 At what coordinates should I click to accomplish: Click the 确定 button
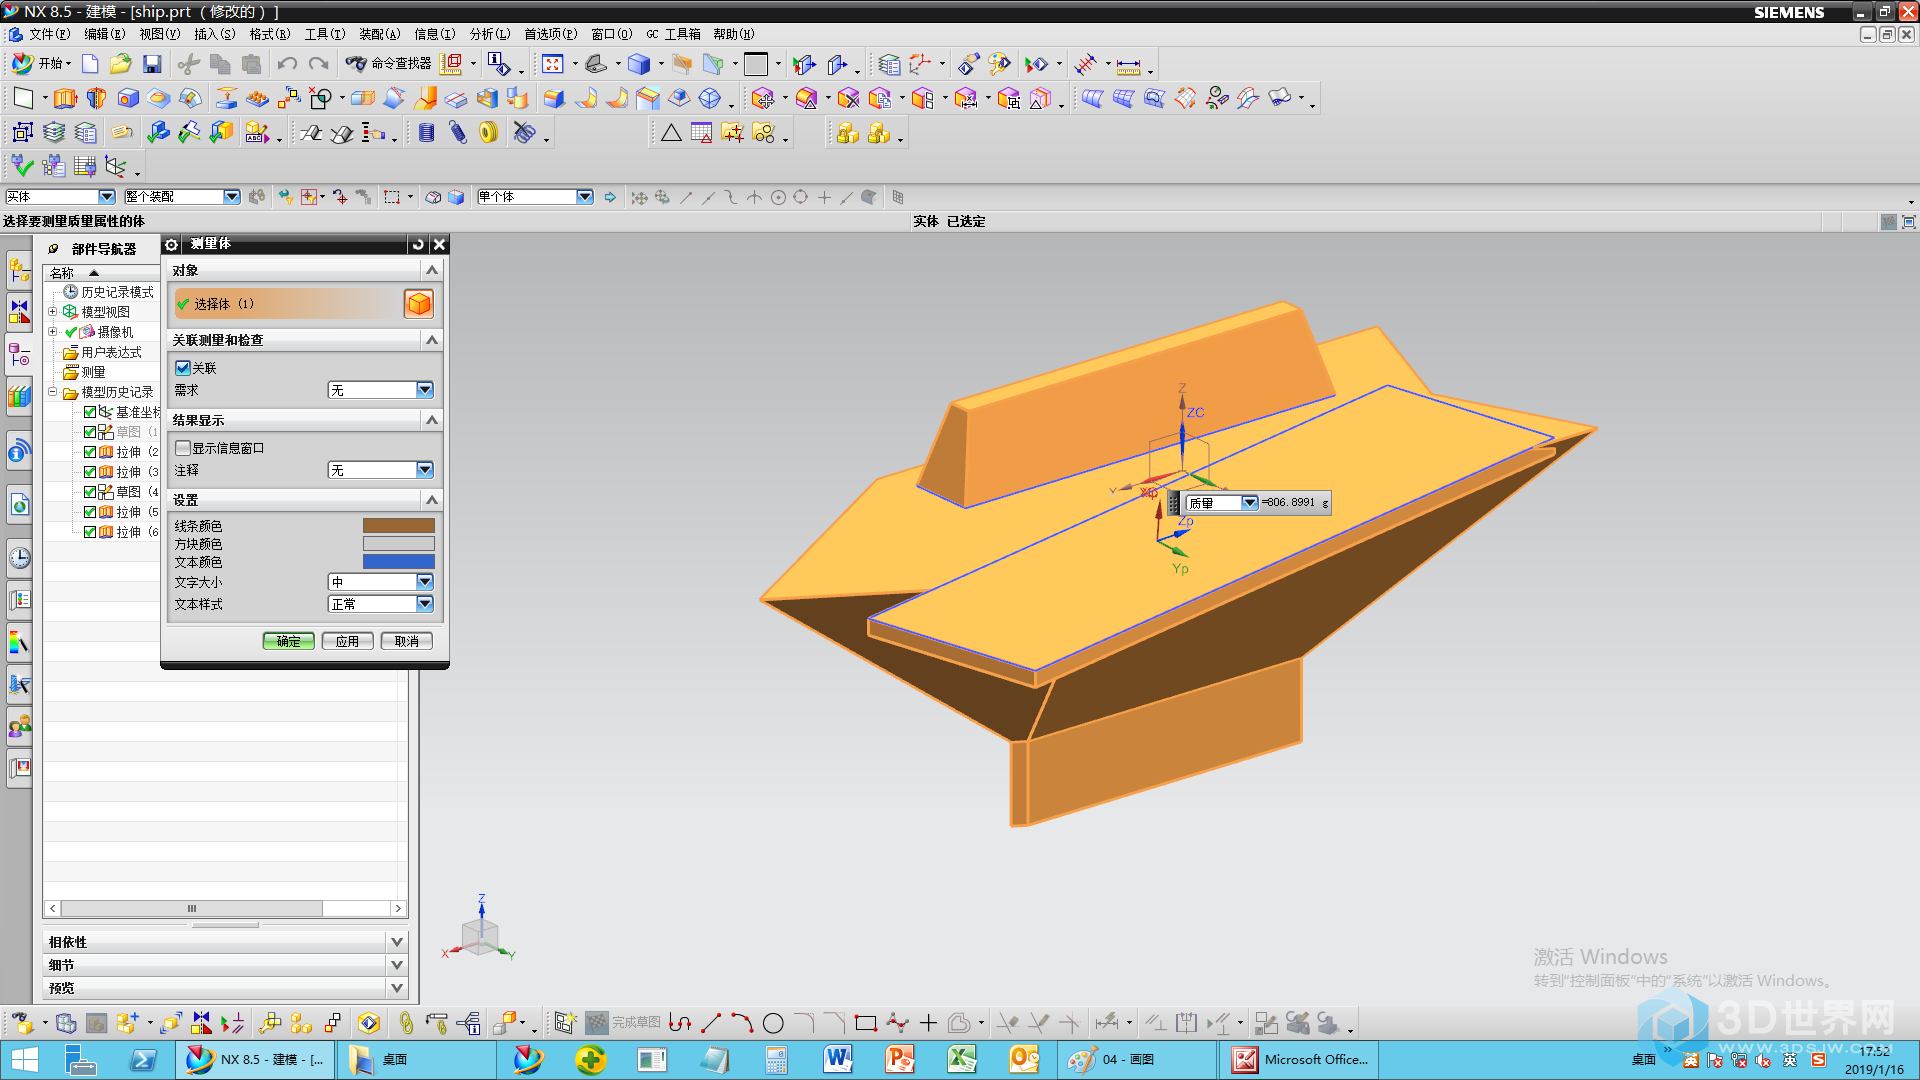coord(289,641)
